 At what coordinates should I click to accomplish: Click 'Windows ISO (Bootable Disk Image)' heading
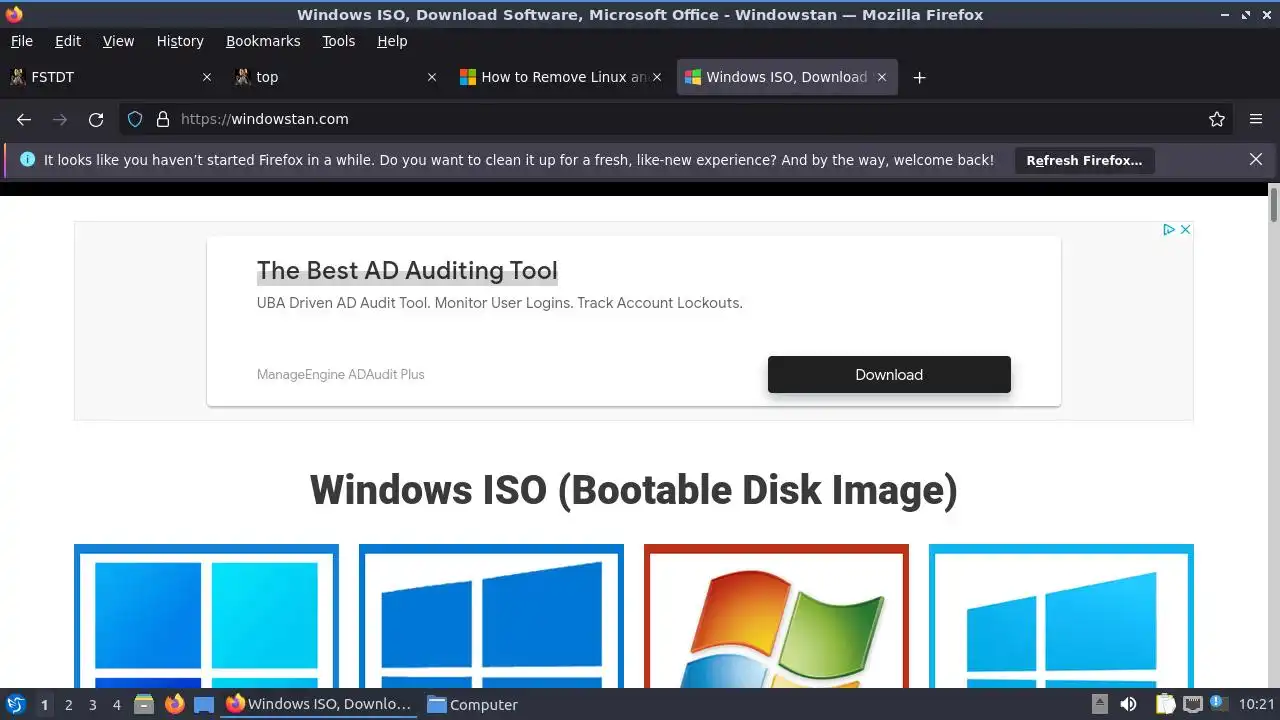(x=634, y=490)
